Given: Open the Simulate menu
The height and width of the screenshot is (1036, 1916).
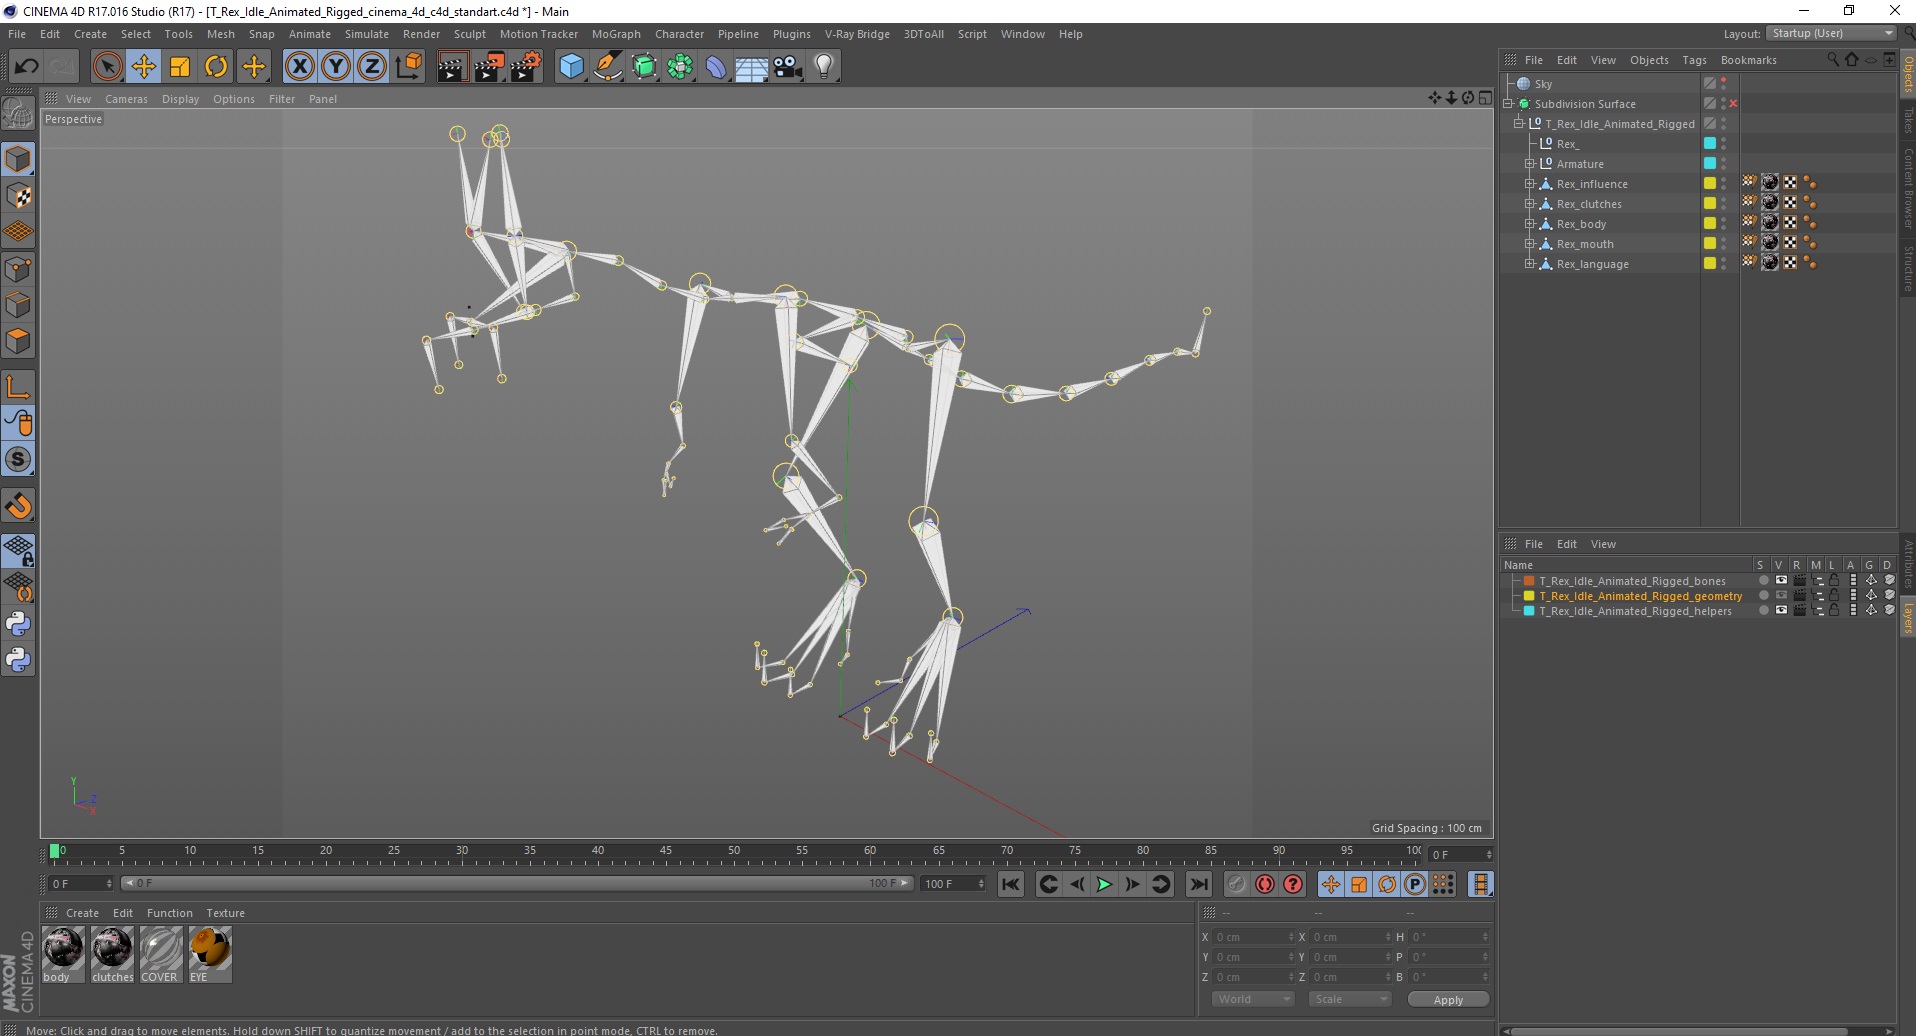Looking at the screenshot, I should pyautogui.click(x=367, y=34).
